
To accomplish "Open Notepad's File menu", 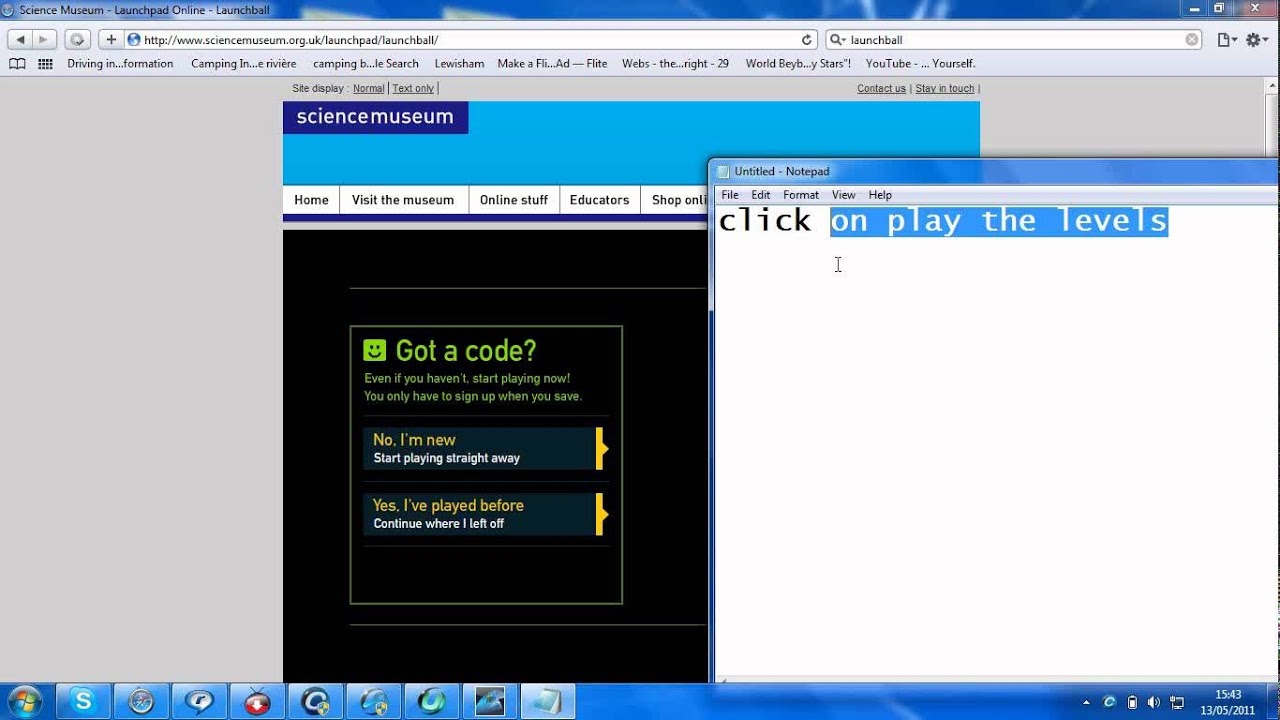I will coord(730,195).
